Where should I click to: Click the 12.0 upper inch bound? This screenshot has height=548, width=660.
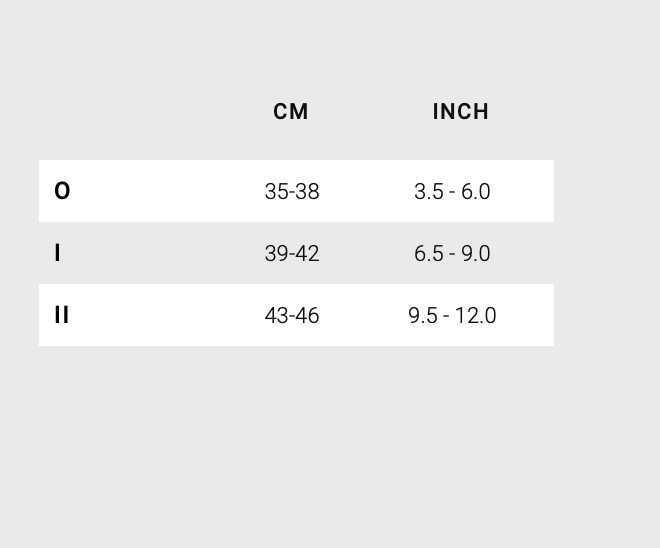[476, 316]
